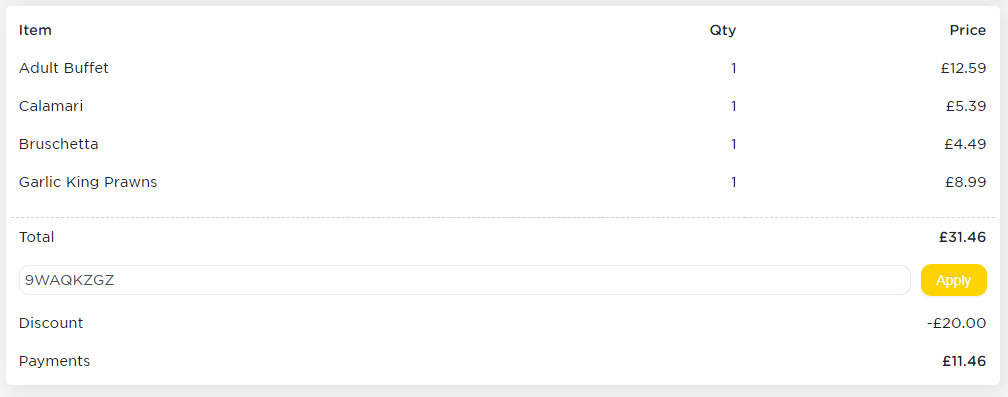
Task: Click the Price column header
Action: pos(968,30)
